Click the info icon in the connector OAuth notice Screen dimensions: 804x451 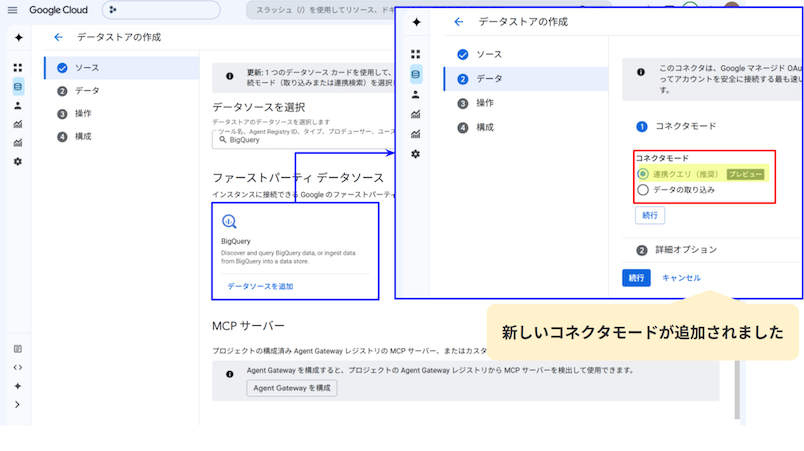pyautogui.click(x=641, y=72)
